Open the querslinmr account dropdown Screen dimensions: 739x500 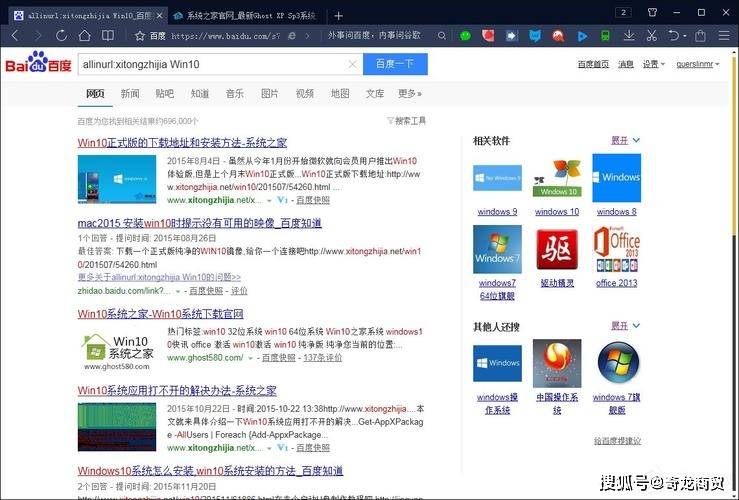click(698, 64)
